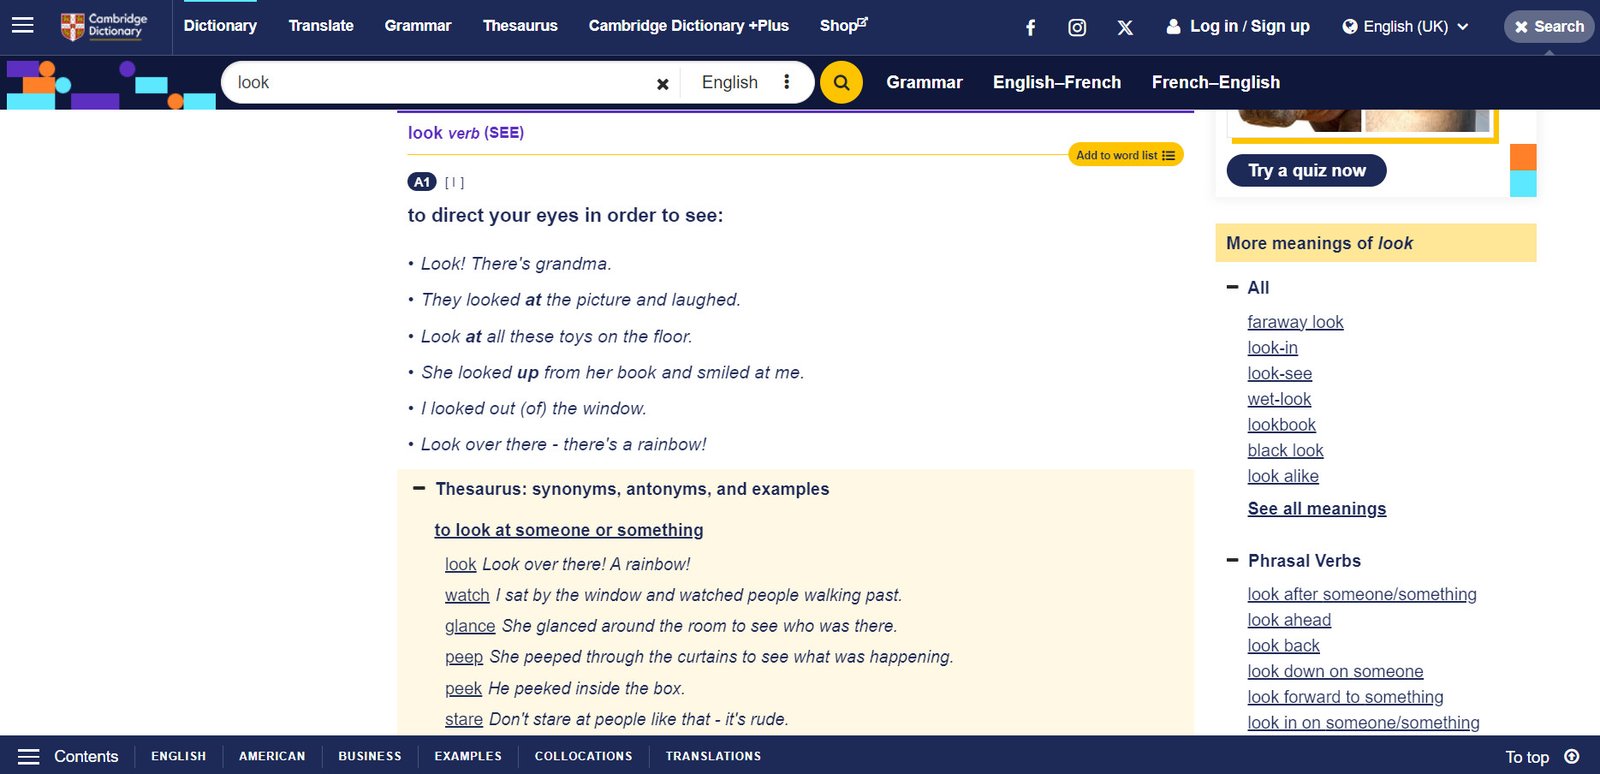Open dataset options three-dot menu
The image size is (1600, 774).
click(787, 82)
